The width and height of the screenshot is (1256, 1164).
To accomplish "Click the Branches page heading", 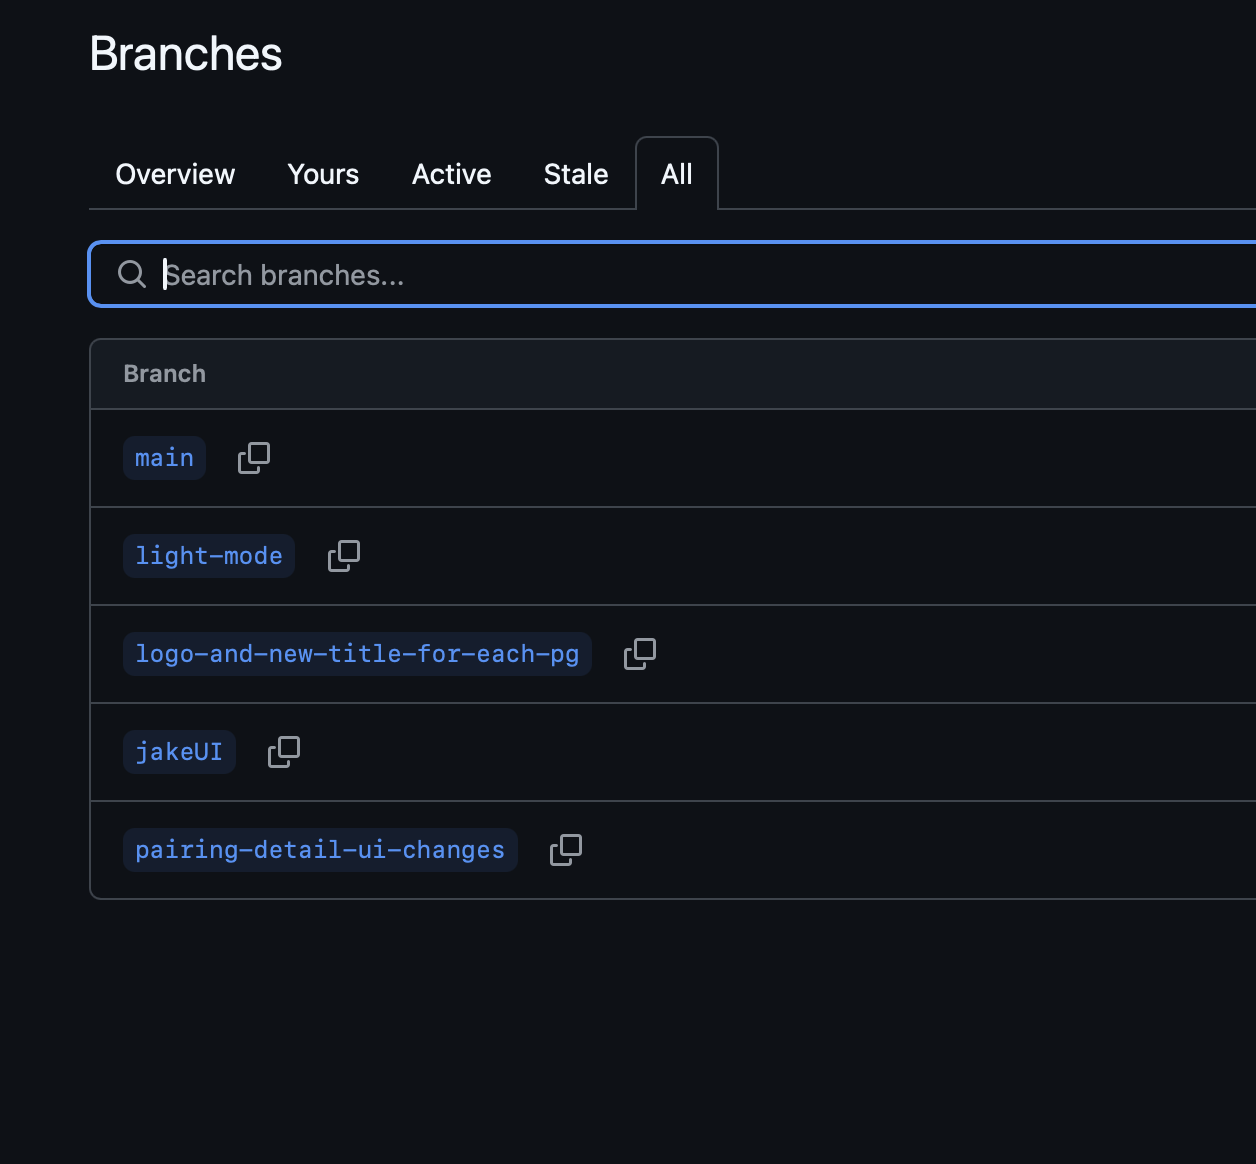I will click(x=186, y=54).
